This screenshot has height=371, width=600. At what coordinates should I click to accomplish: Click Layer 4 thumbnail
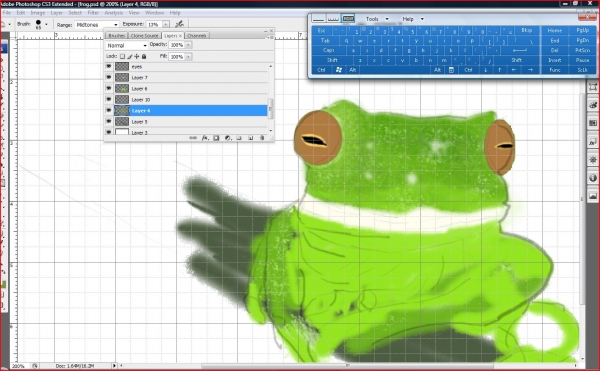pyautogui.click(x=122, y=111)
